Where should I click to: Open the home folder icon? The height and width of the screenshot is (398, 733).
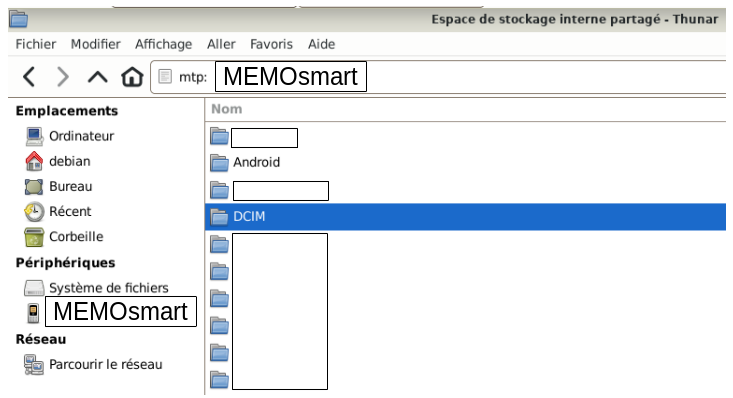[132, 77]
